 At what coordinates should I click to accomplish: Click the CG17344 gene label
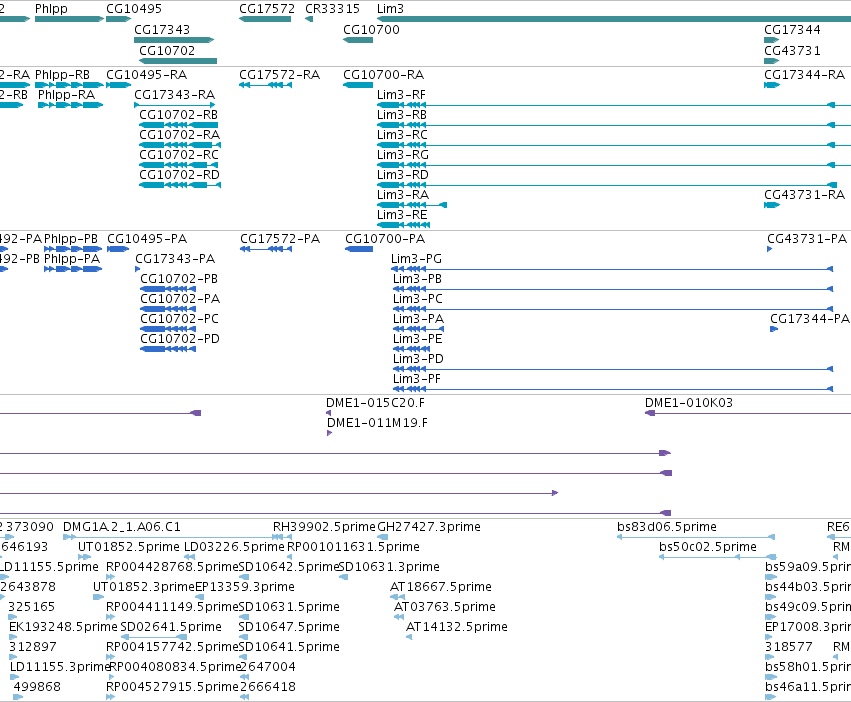coord(792,29)
